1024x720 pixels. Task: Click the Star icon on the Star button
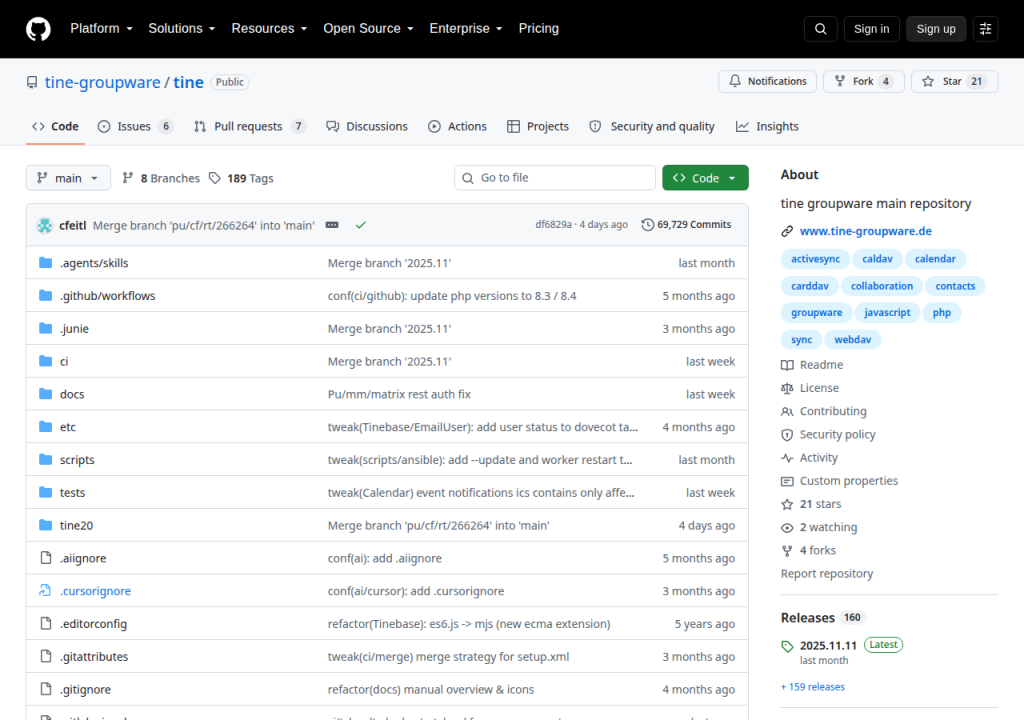[x=928, y=81]
